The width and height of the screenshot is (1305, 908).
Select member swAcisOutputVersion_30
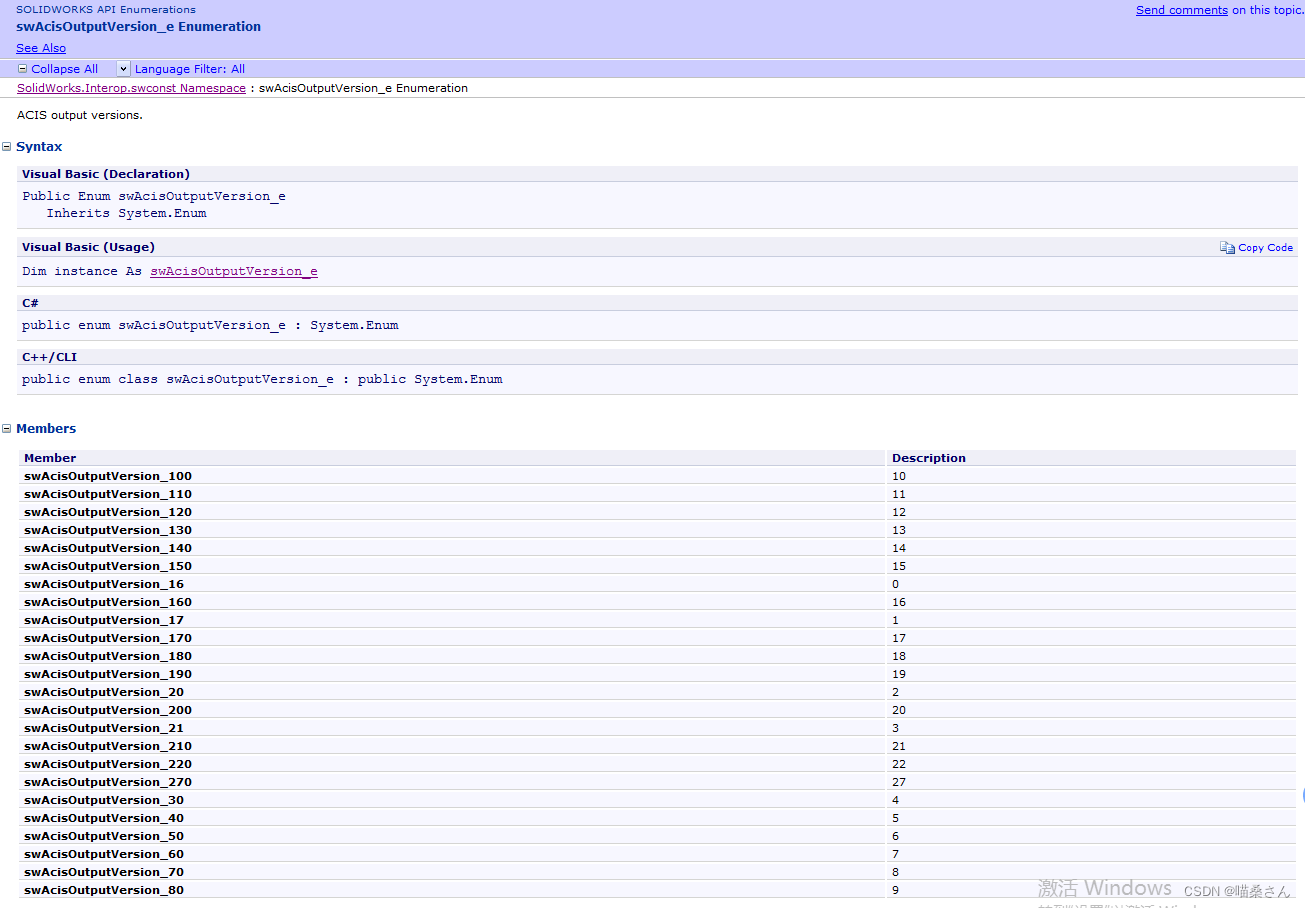[104, 800]
